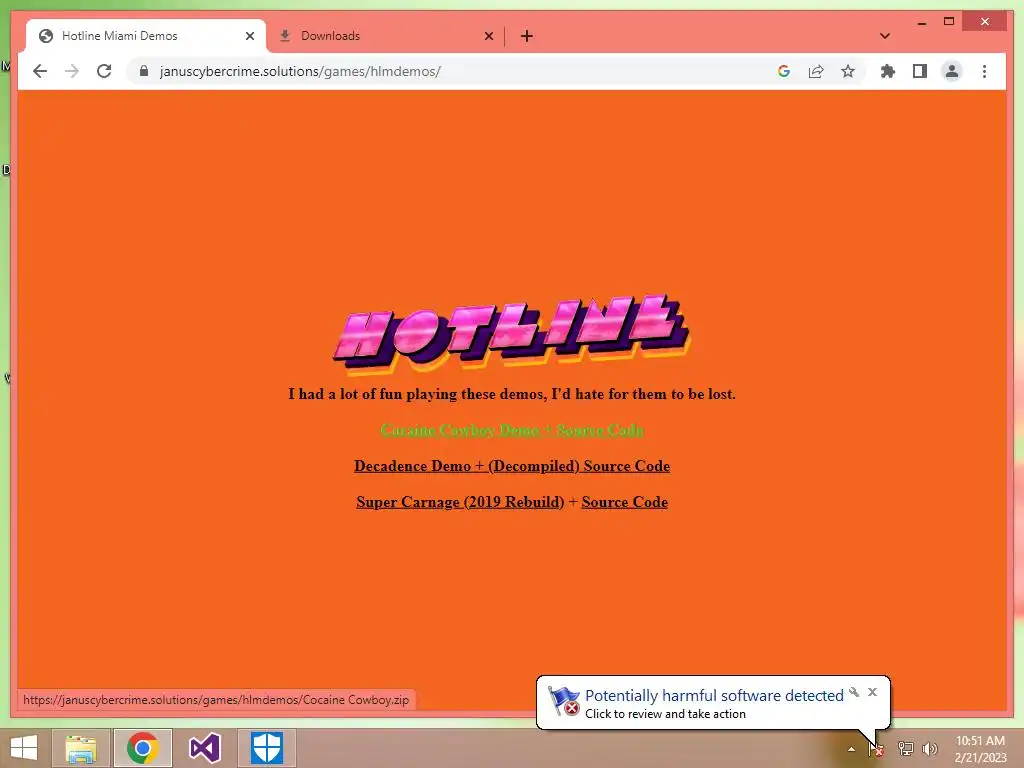Open the Super Carnage Source Code link
The width and height of the screenshot is (1024, 768).
coord(624,502)
